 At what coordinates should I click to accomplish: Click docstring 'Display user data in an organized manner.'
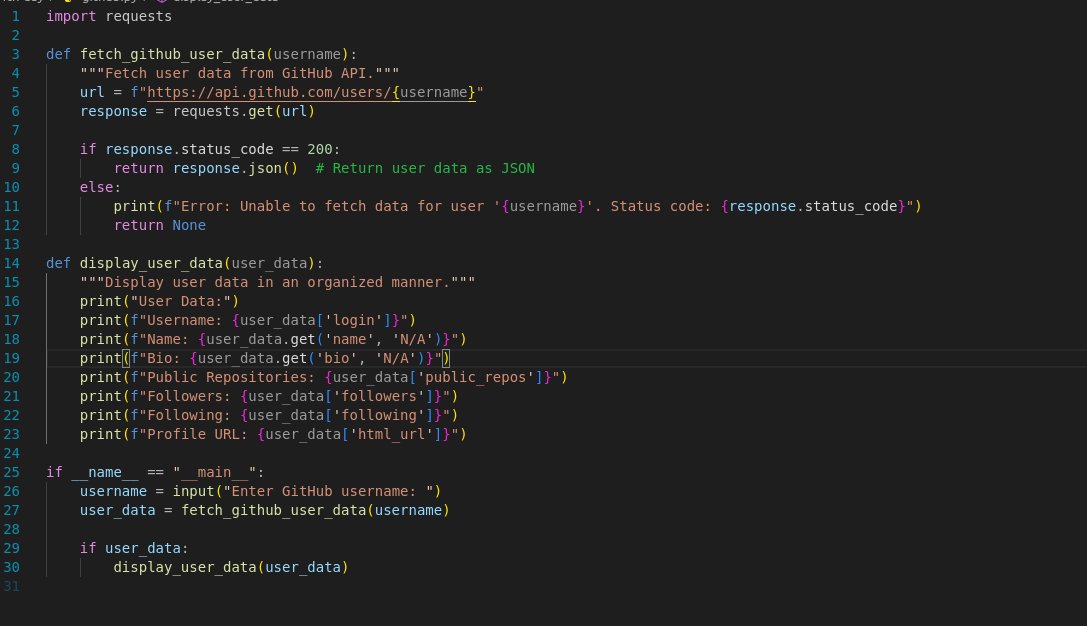pos(277,282)
